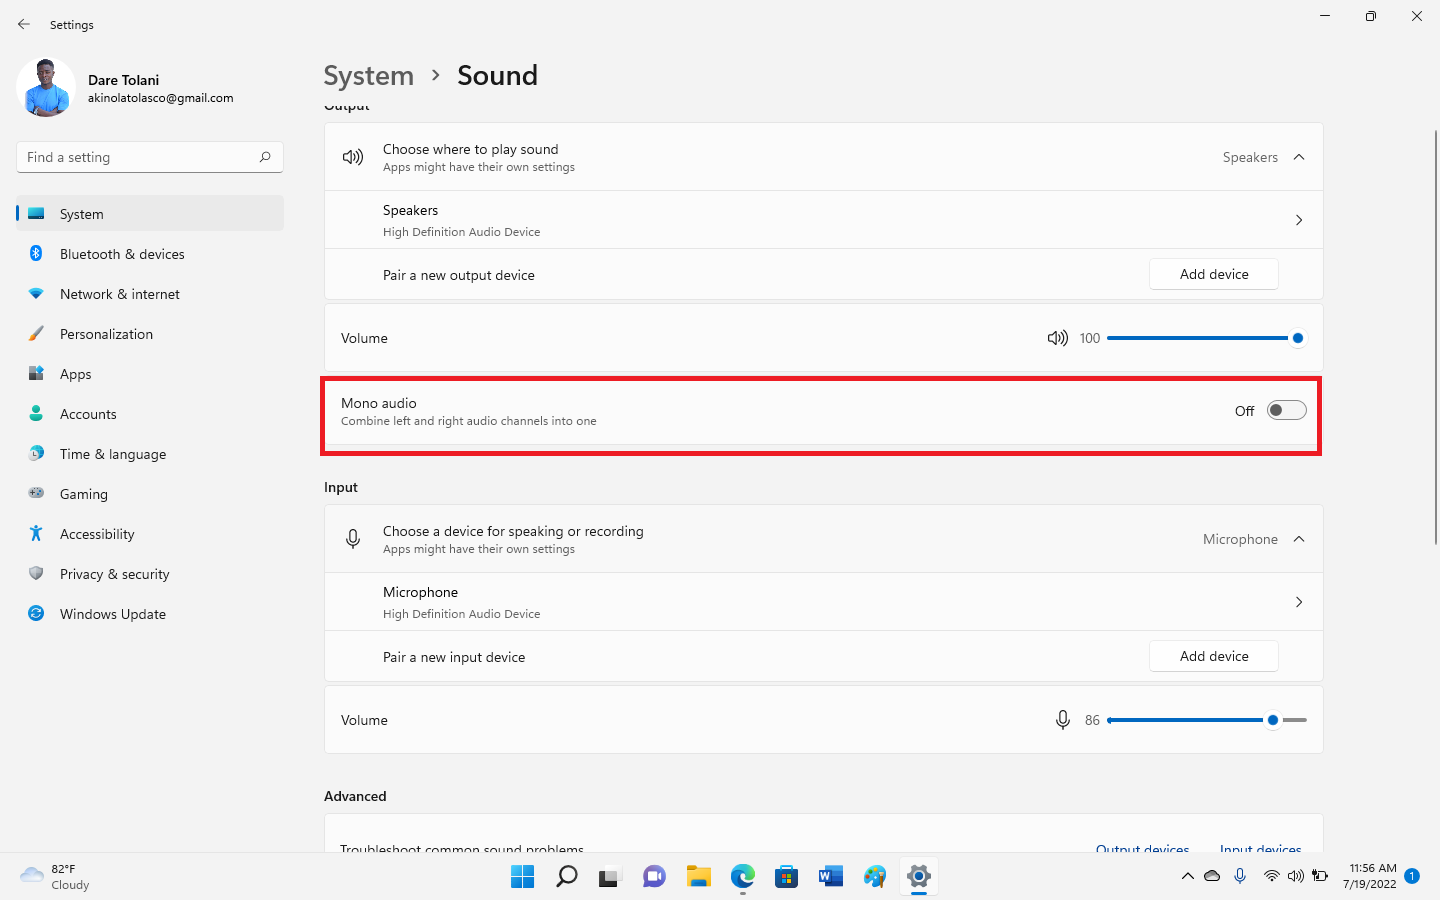This screenshot has height=900, width=1440.
Task: Open Apps settings page
Action: click(x=150, y=374)
